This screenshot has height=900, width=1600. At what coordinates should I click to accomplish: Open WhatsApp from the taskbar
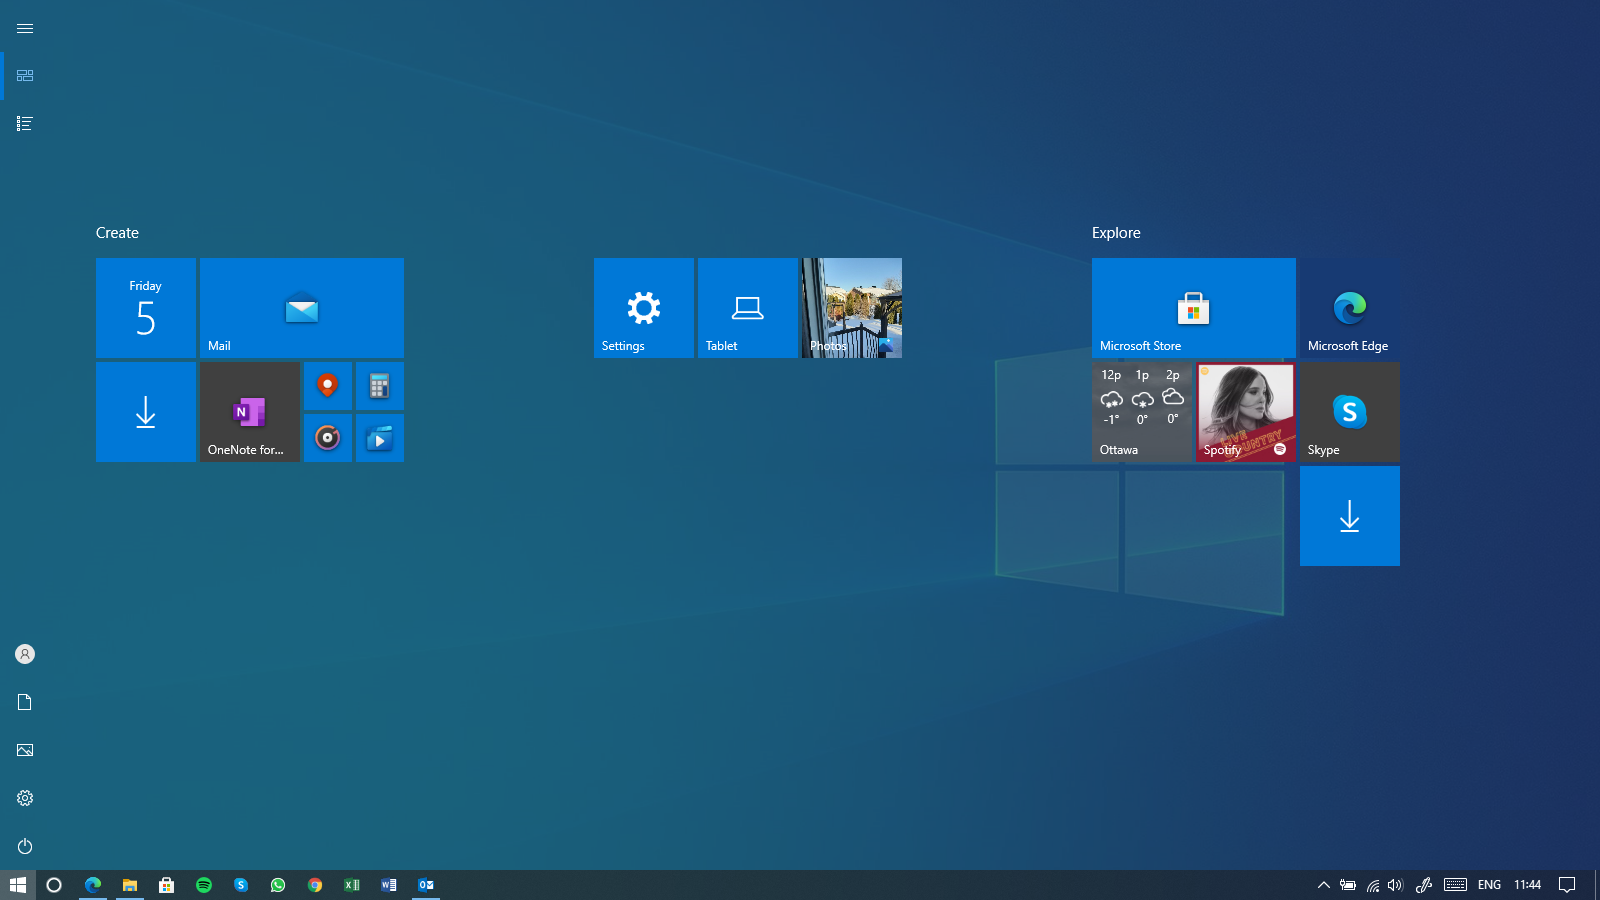pos(278,885)
